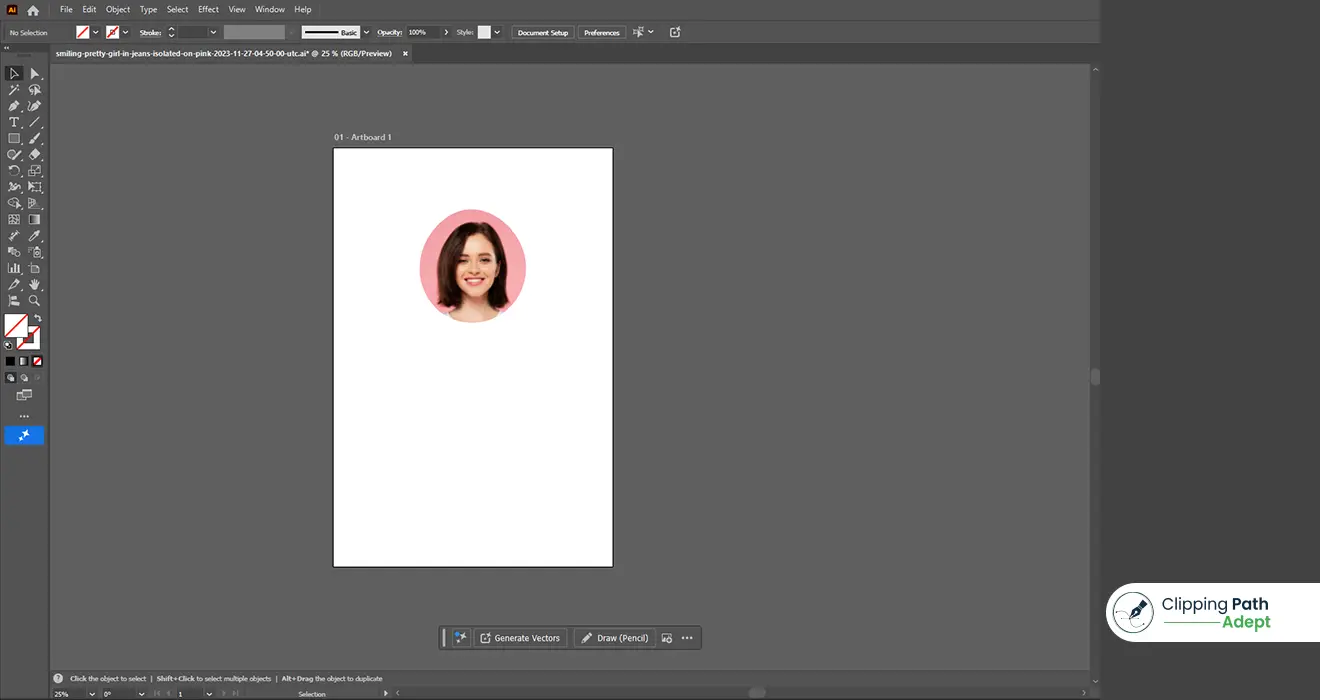The height and width of the screenshot is (700, 1320).
Task: Select the Zoom tool
Action: pyautogui.click(x=34, y=300)
